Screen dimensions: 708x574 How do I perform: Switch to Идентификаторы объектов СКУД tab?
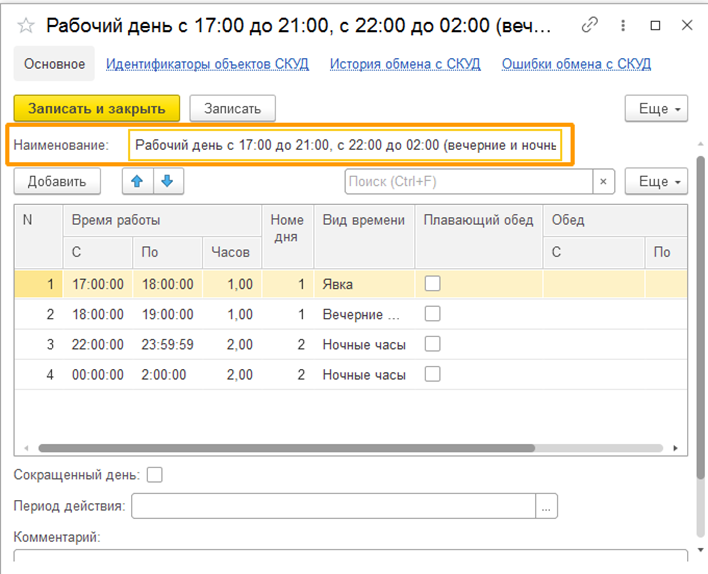(207, 64)
